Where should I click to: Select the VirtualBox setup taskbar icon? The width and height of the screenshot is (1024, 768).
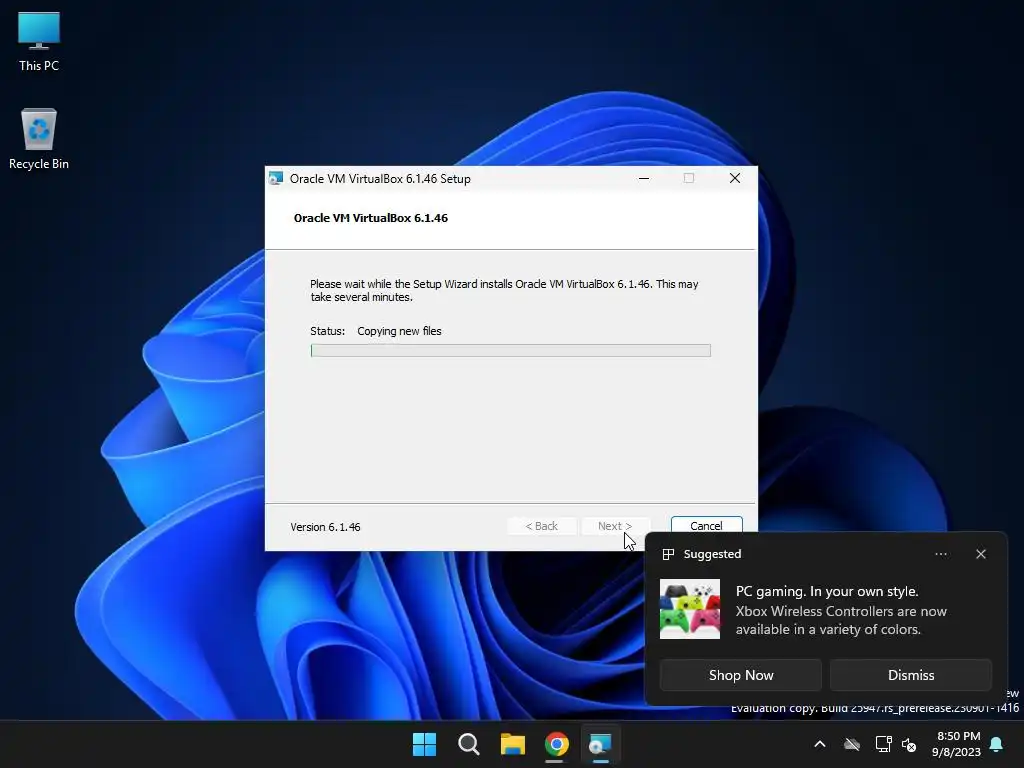(x=601, y=744)
